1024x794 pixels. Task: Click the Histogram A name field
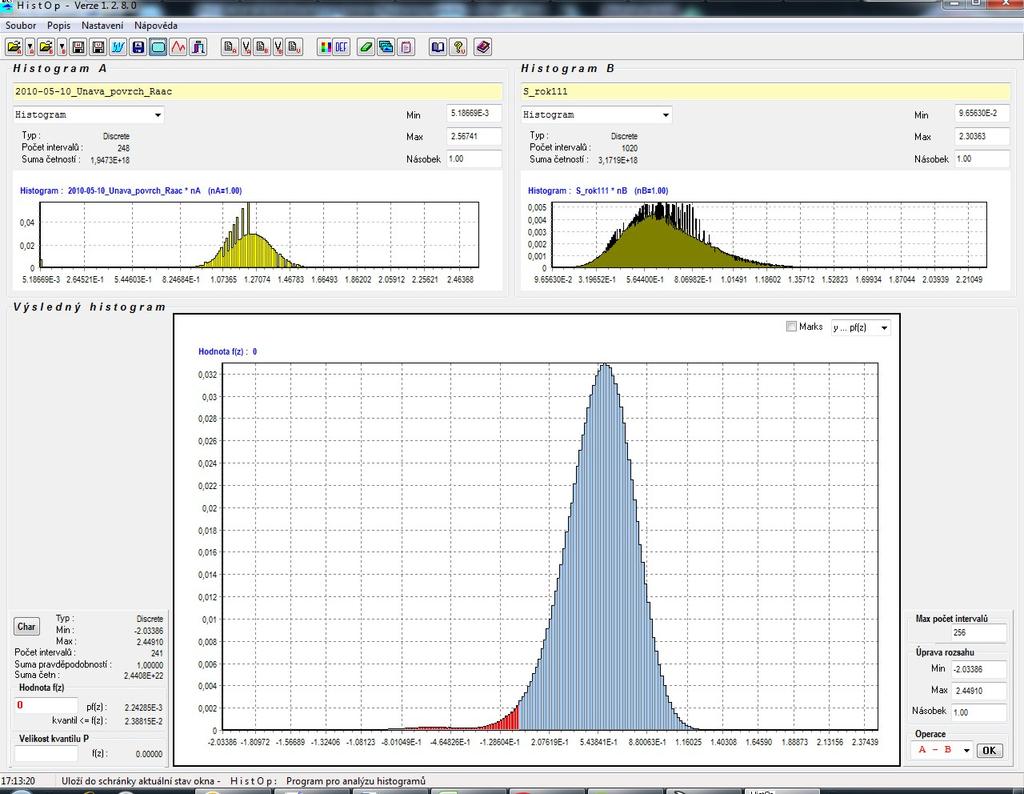pyautogui.click(x=258, y=91)
